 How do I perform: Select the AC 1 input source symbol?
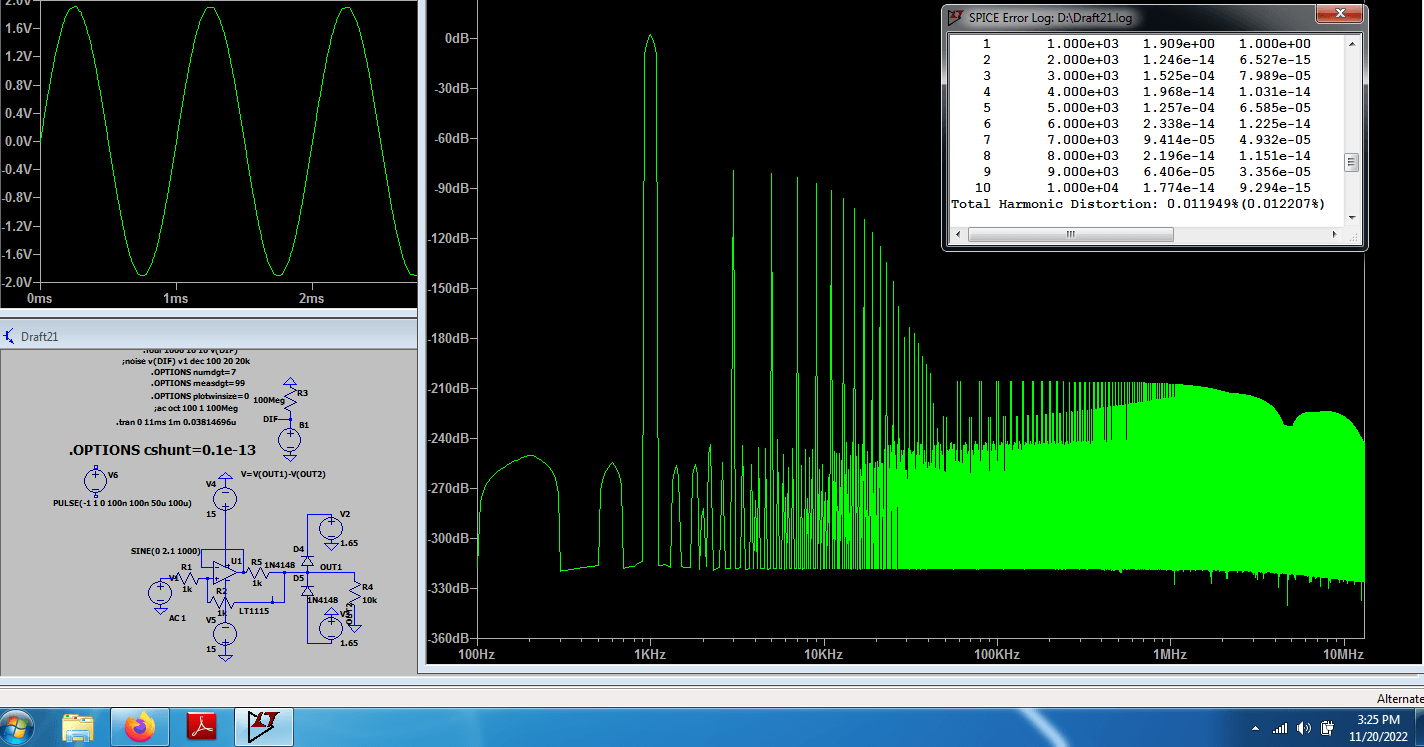[160, 593]
